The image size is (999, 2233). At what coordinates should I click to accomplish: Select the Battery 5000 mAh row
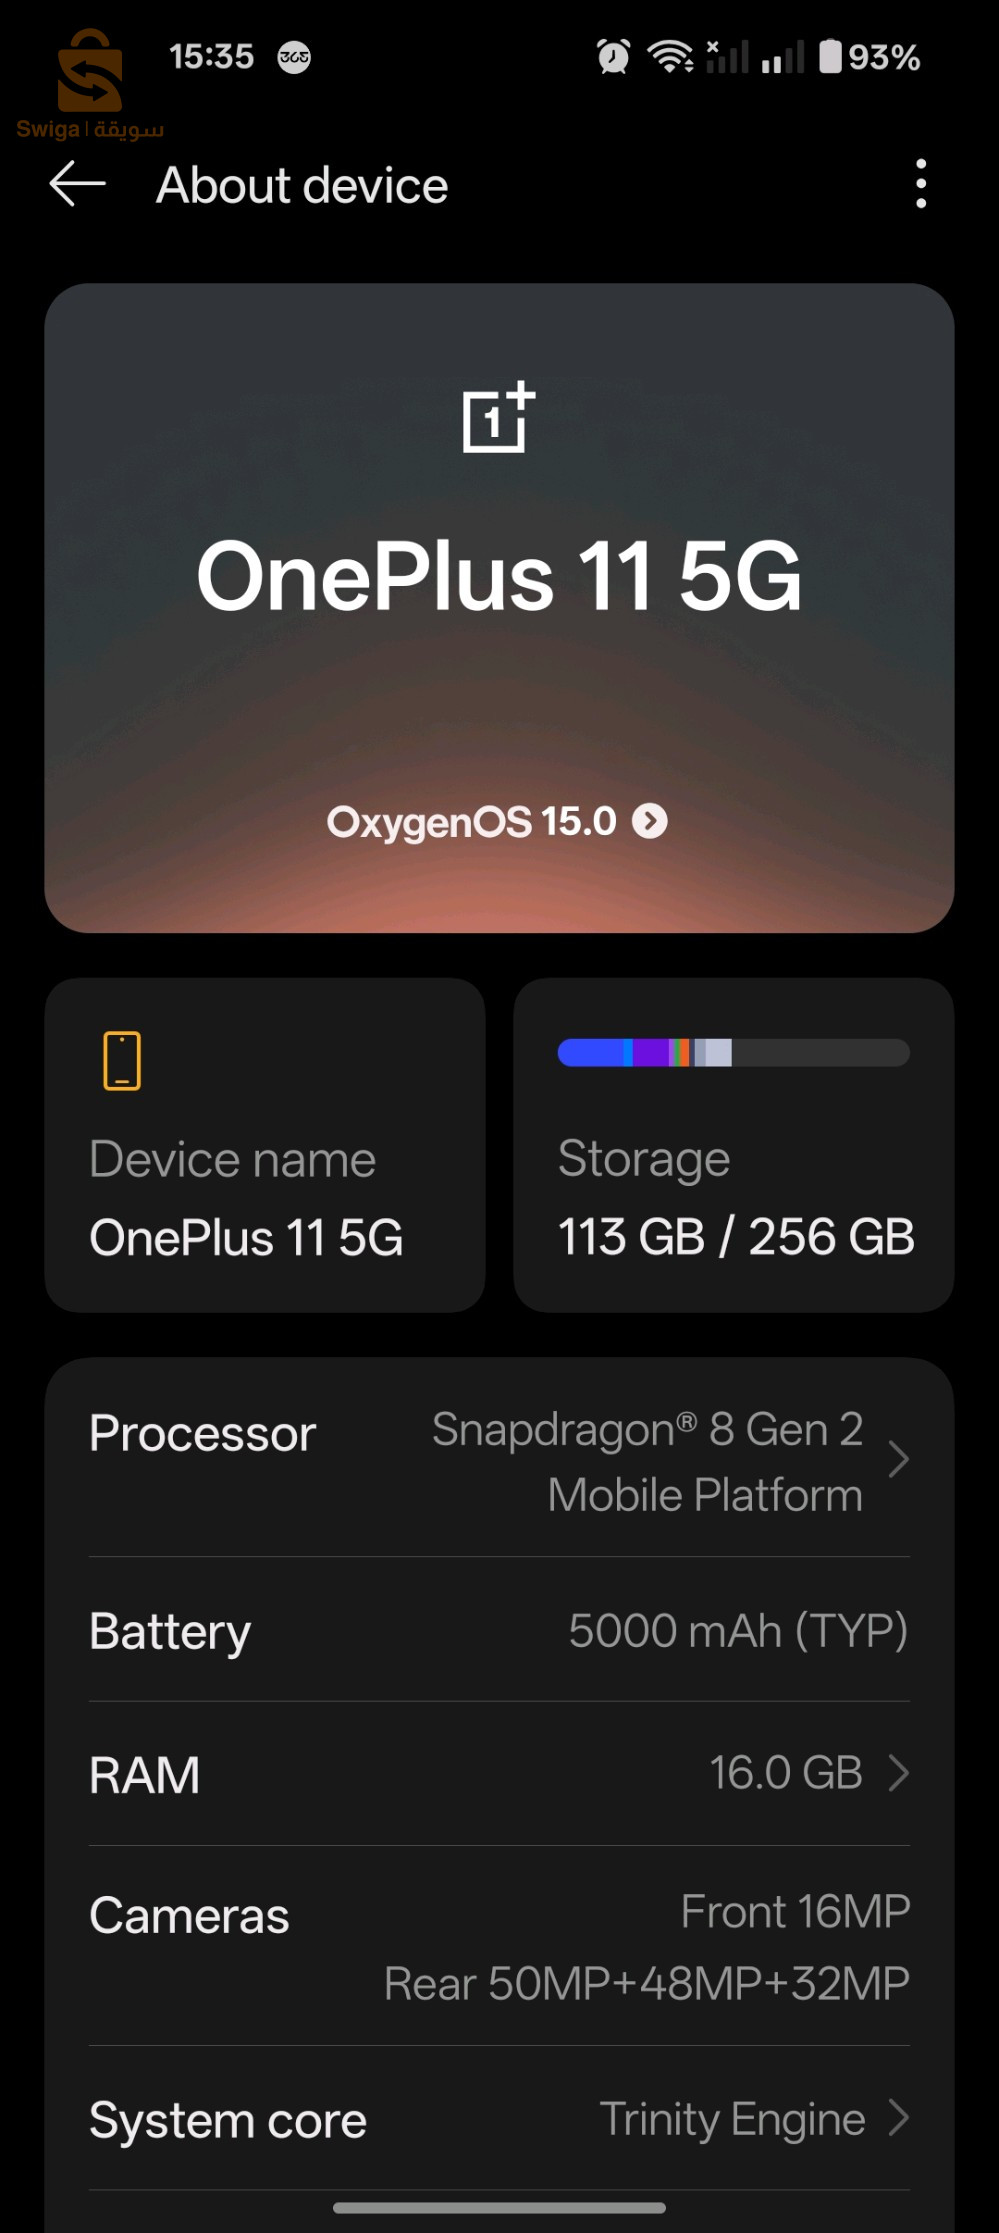pyautogui.click(x=499, y=1630)
